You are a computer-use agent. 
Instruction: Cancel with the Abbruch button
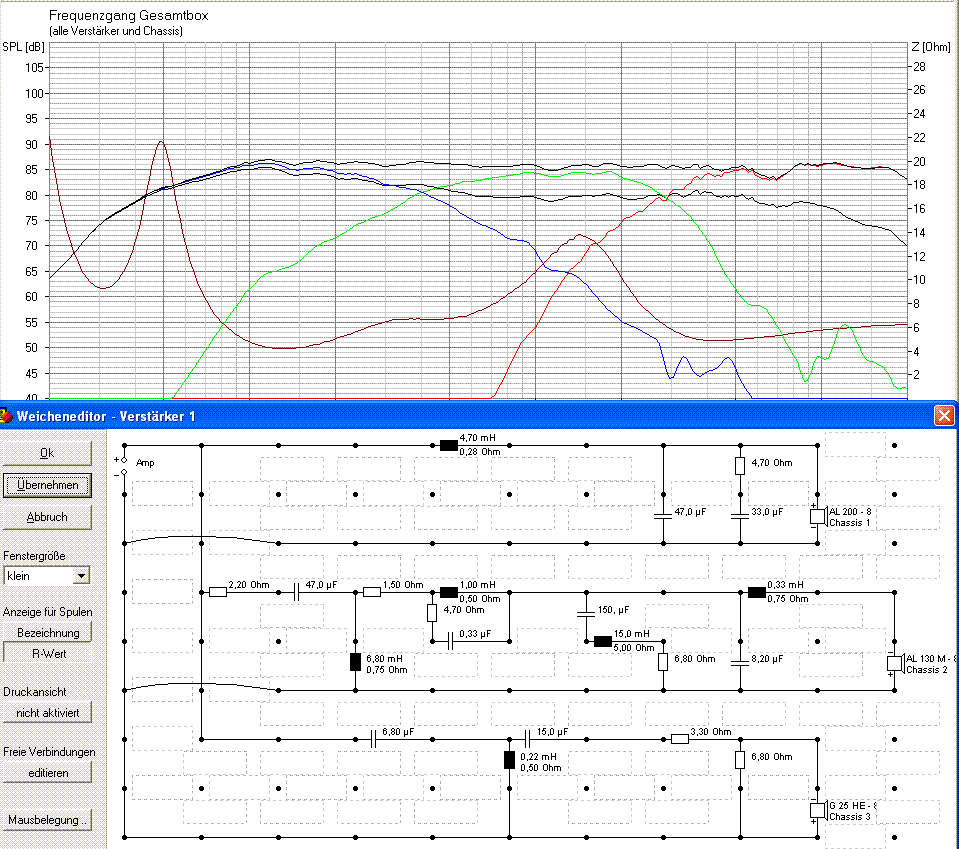(x=48, y=517)
